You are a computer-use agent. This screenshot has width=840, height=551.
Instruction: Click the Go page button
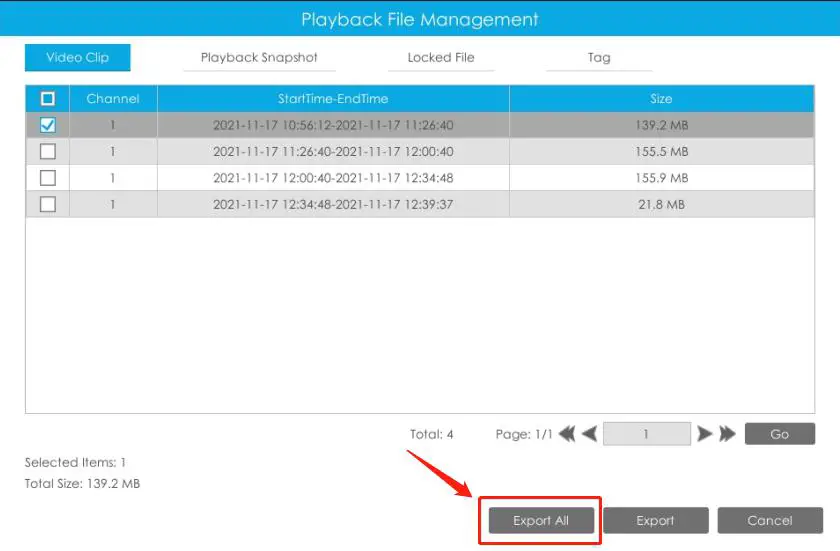pos(780,434)
